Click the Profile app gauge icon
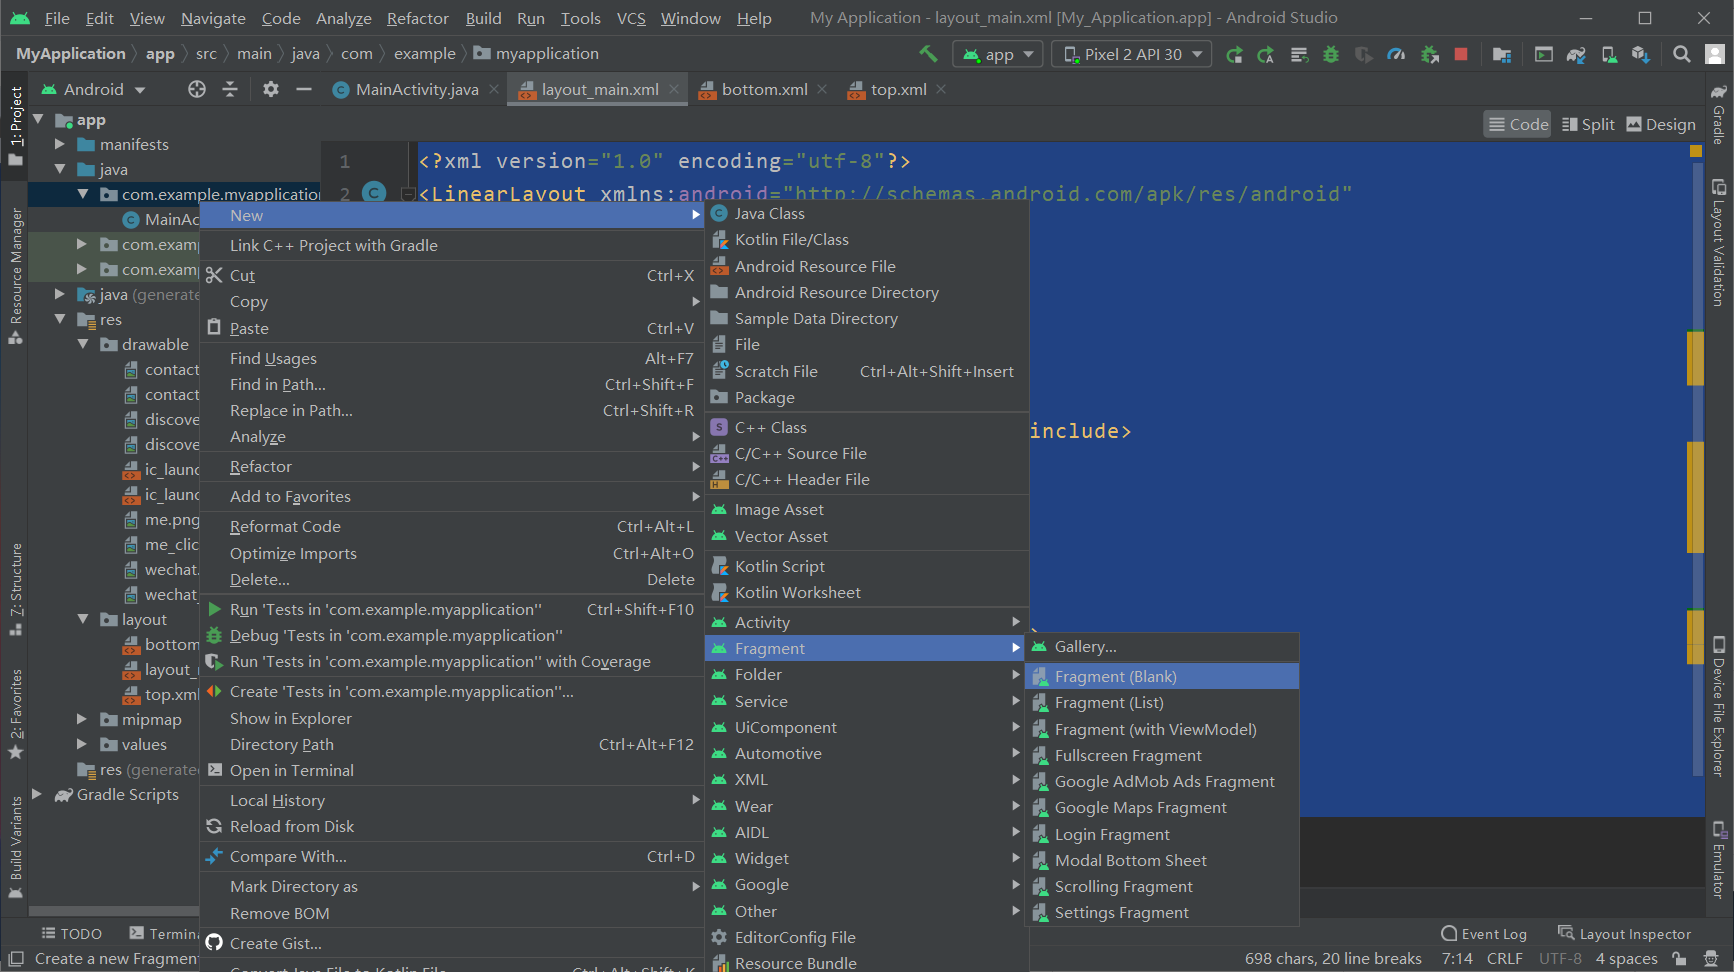This screenshot has height=972, width=1734. pos(1396,54)
